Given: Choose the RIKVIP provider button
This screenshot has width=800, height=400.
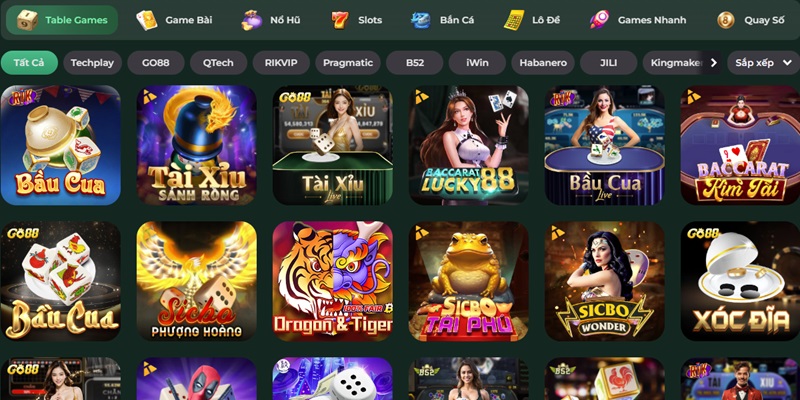Looking at the screenshot, I should click(281, 63).
